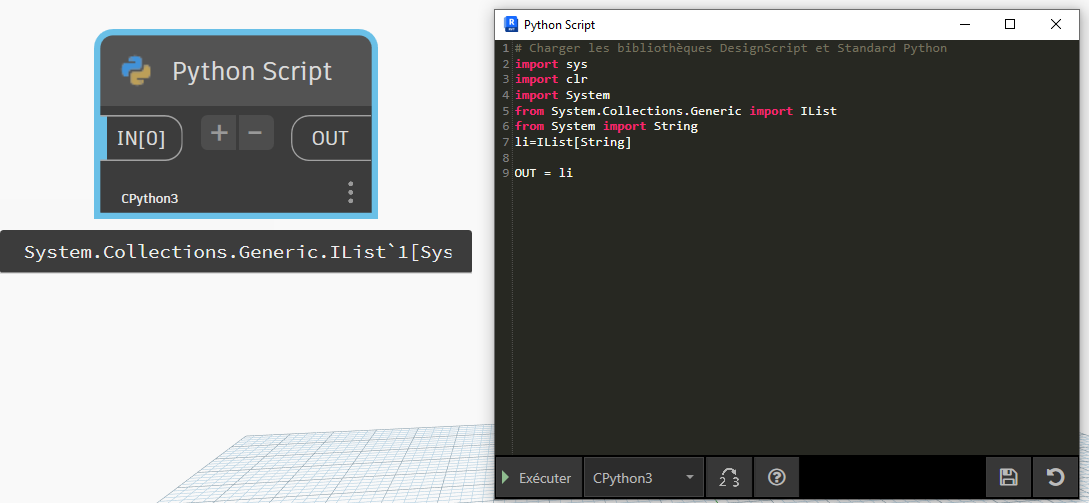Click the OUT output port
This screenshot has height=503, width=1089.
(x=330, y=138)
